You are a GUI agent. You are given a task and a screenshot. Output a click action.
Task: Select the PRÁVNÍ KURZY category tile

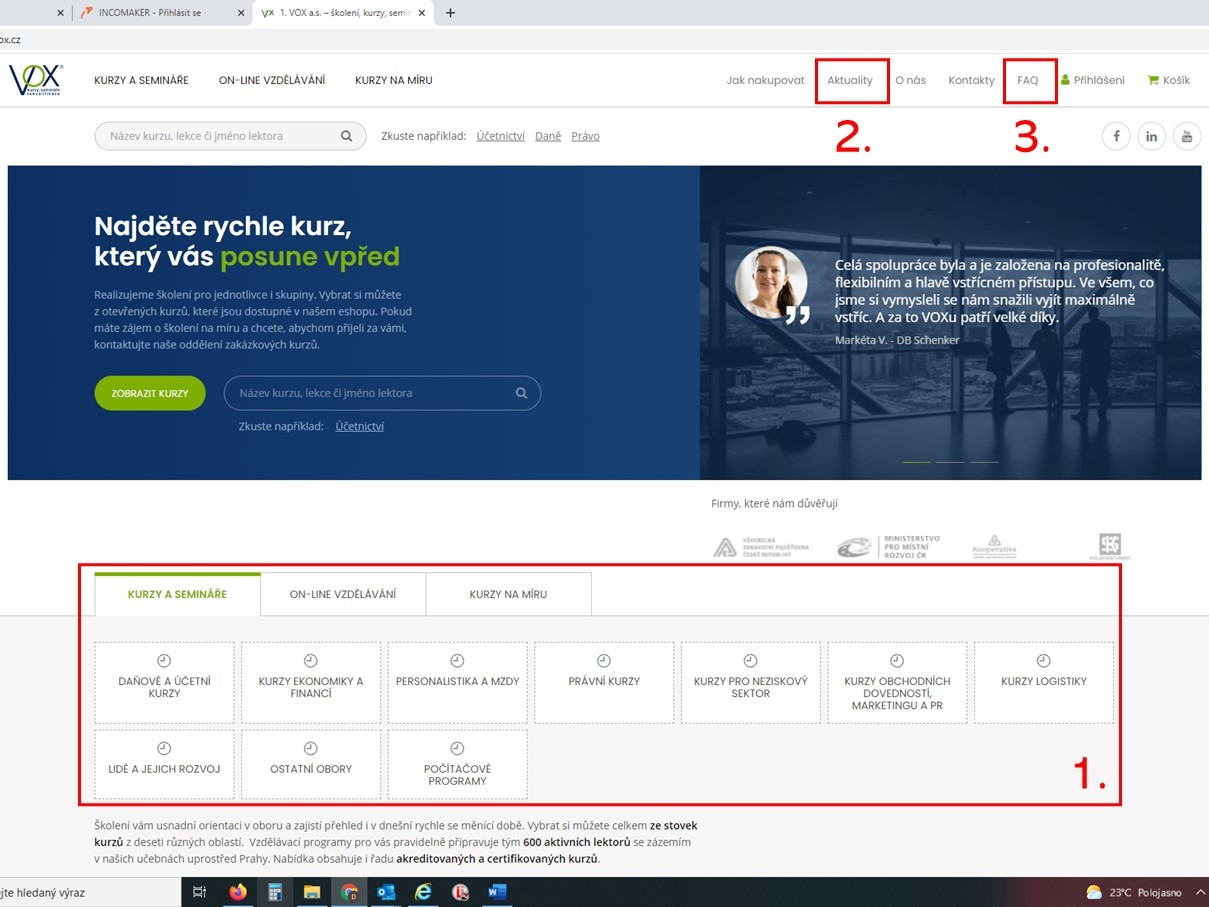click(604, 682)
